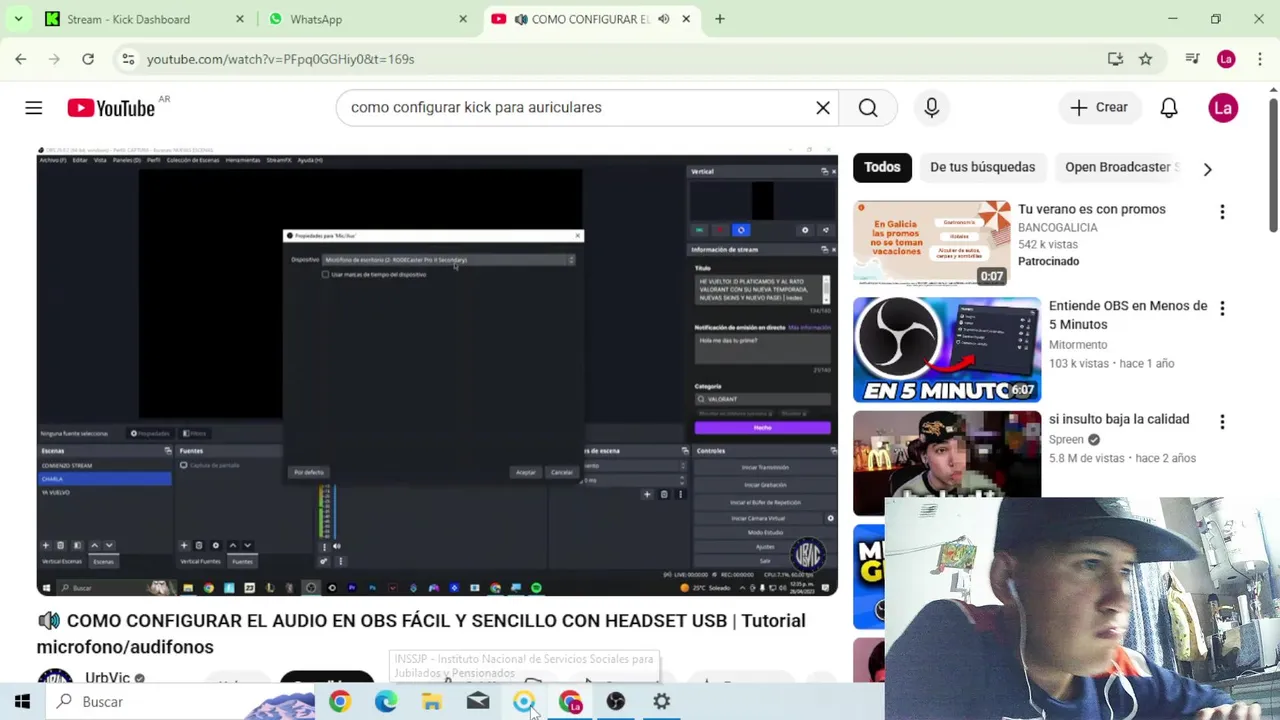The width and height of the screenshot is (1280, 720).
Task: Go back with the browser back arrow
Action: tap(21, 59)
